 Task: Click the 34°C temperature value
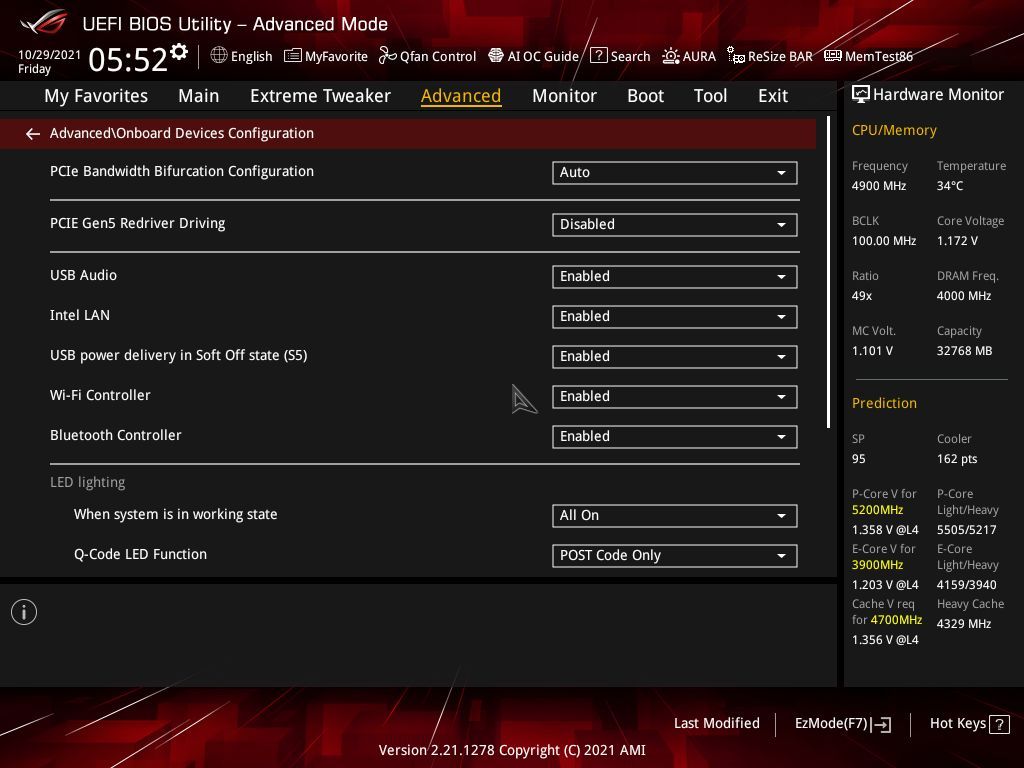tap(950, 186)
